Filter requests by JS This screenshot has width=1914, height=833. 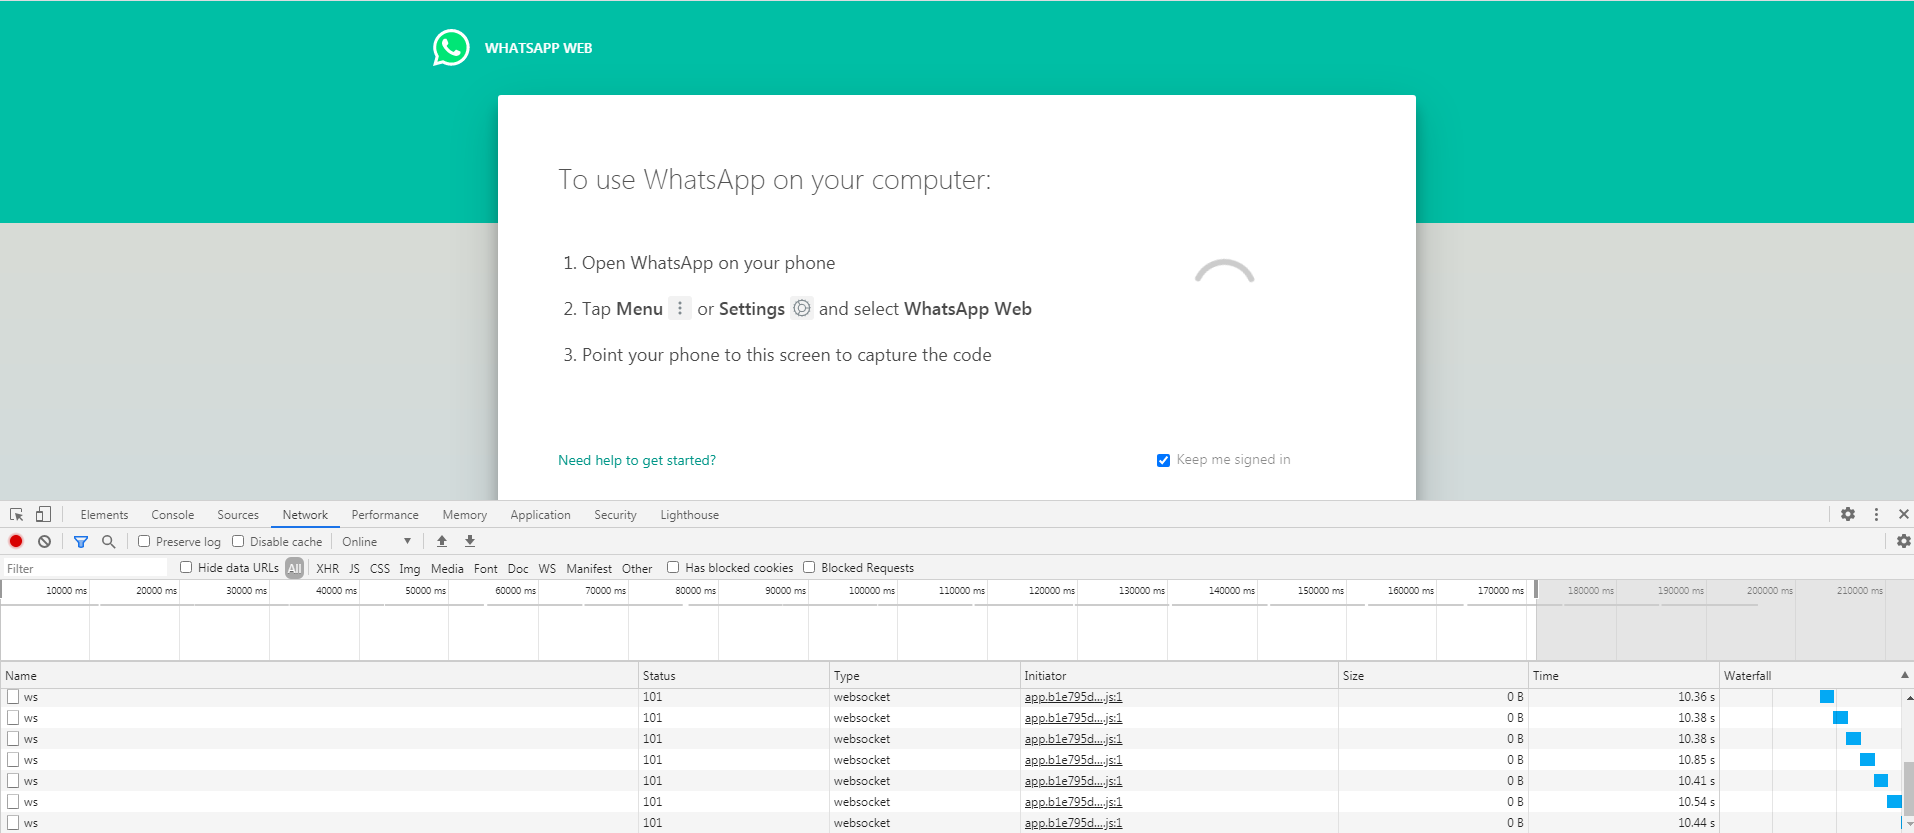coord(354,568)
